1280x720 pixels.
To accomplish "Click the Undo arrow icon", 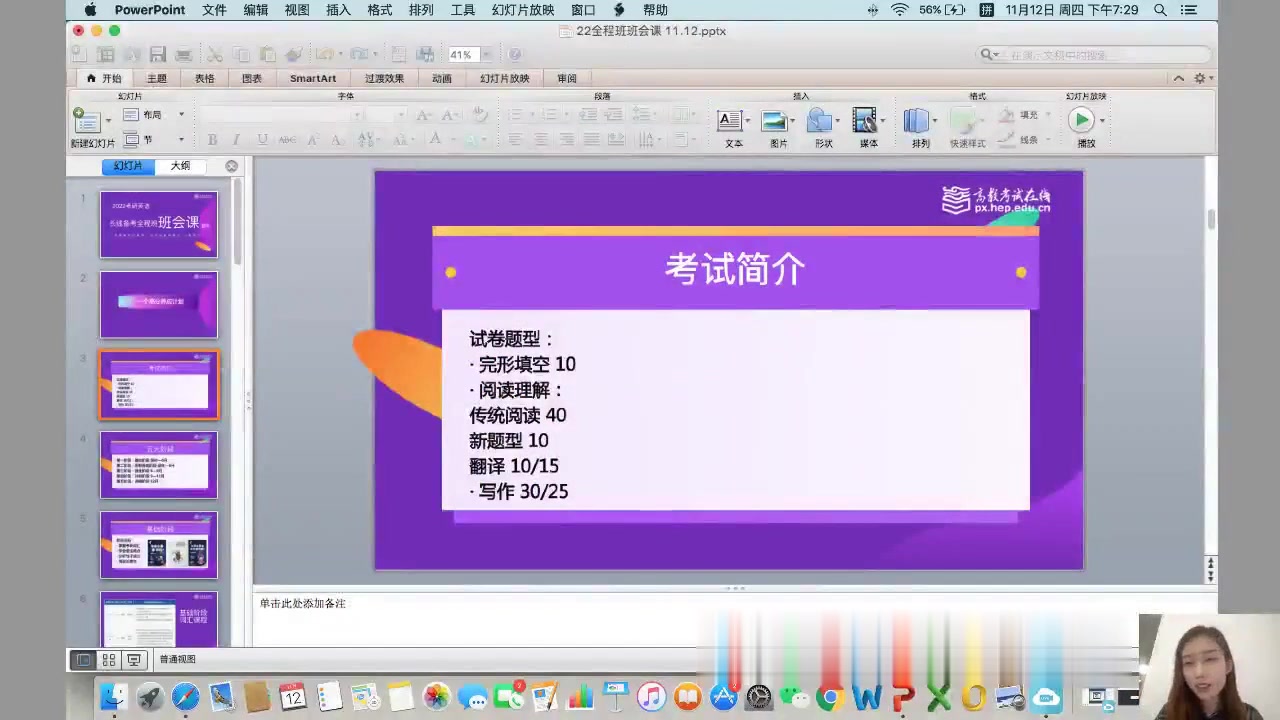I will click(324, 54).
